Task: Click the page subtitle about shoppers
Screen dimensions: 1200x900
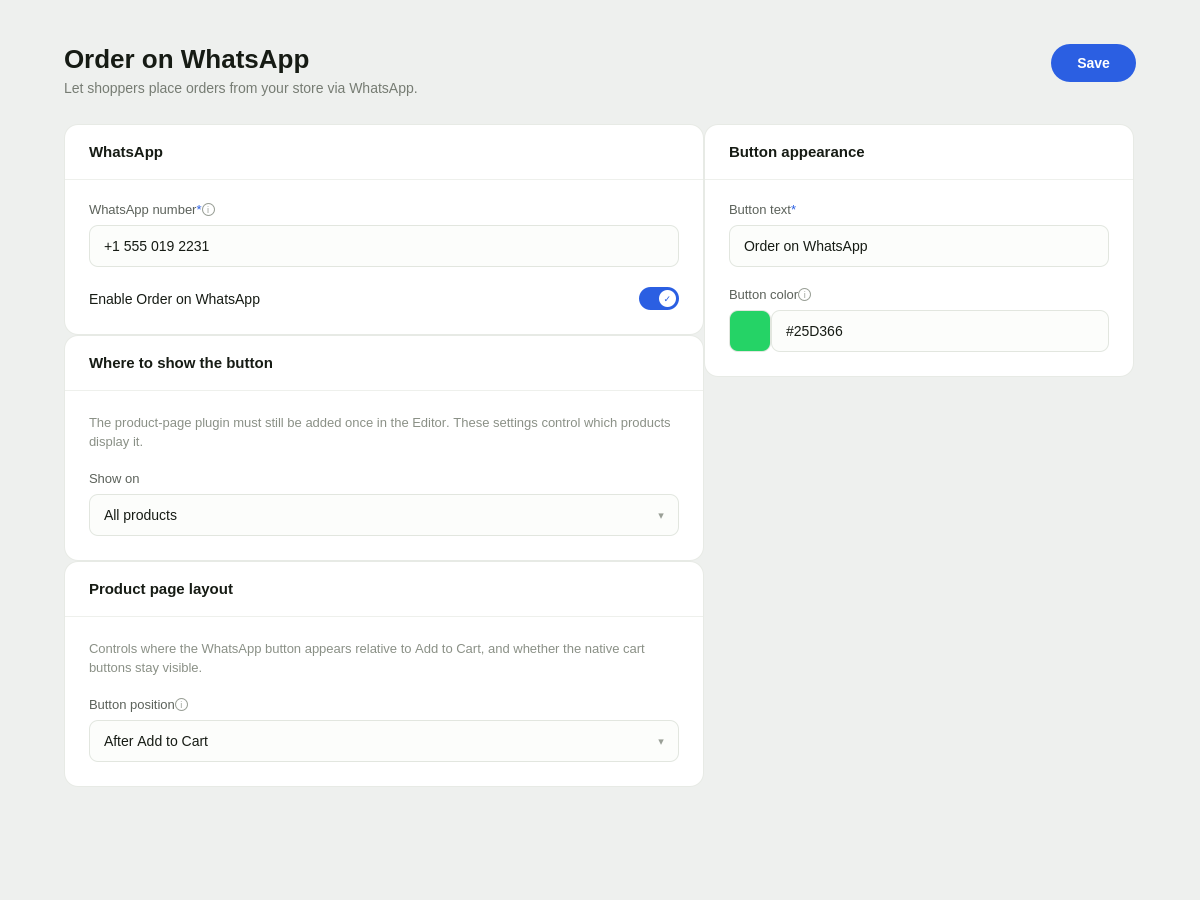Action: [241, 88]
